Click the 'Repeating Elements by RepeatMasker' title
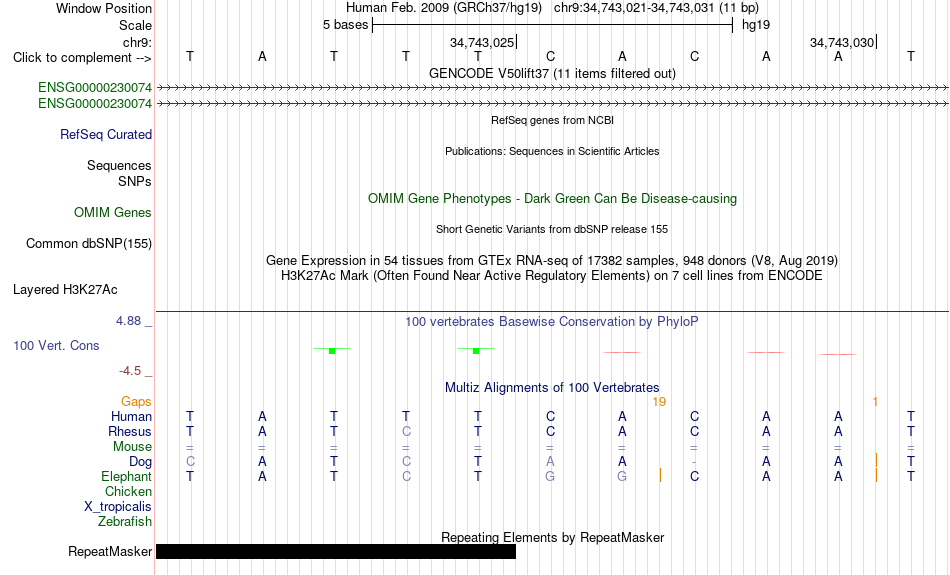The height and width of the screenshot is (575, 950). pos(553,537)
